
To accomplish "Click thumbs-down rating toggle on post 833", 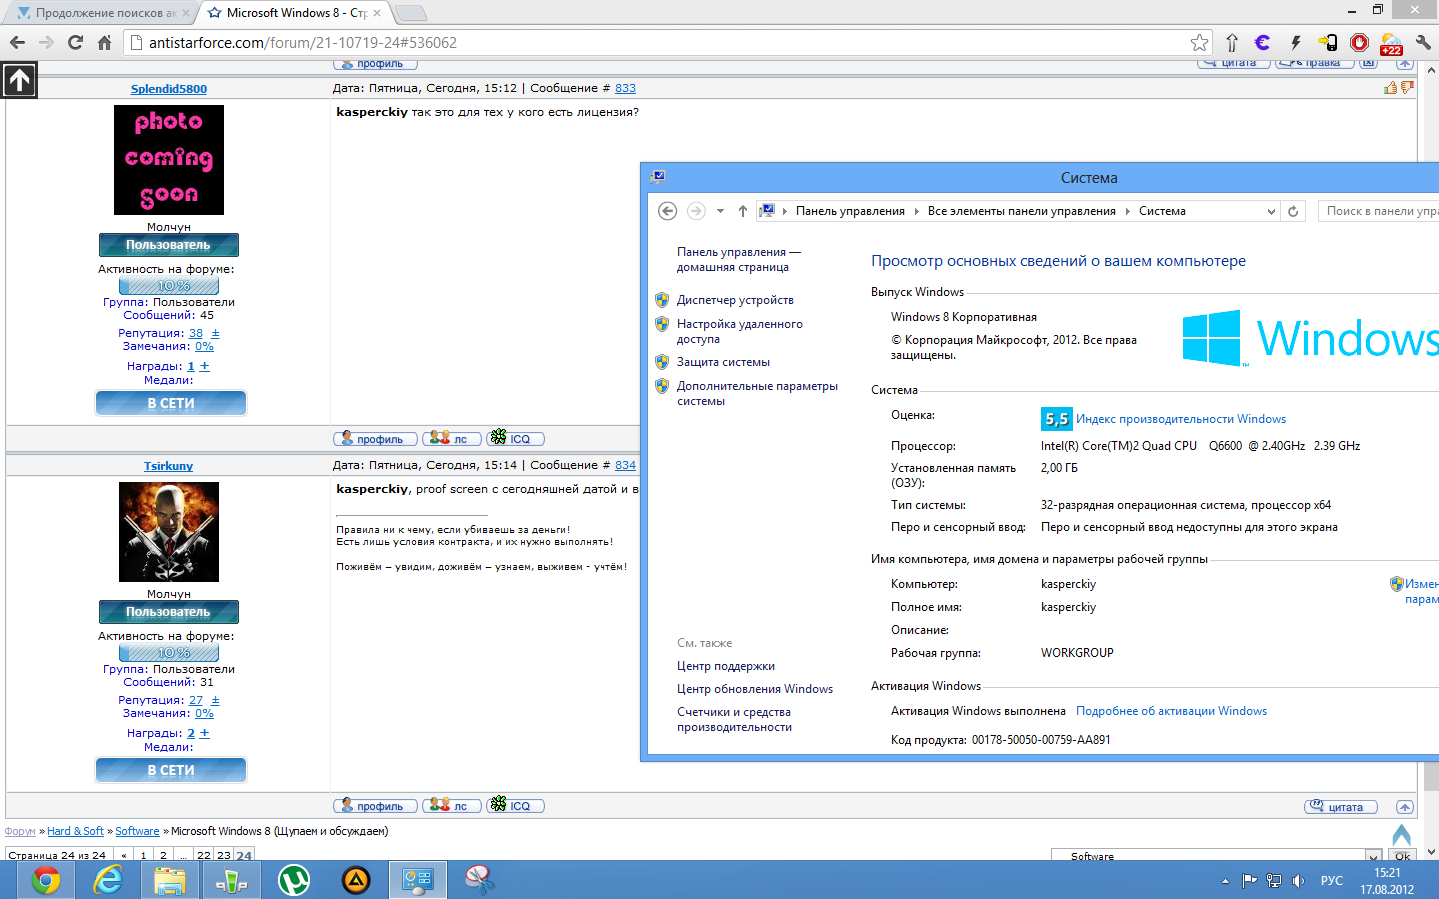I will (1407, 88).
